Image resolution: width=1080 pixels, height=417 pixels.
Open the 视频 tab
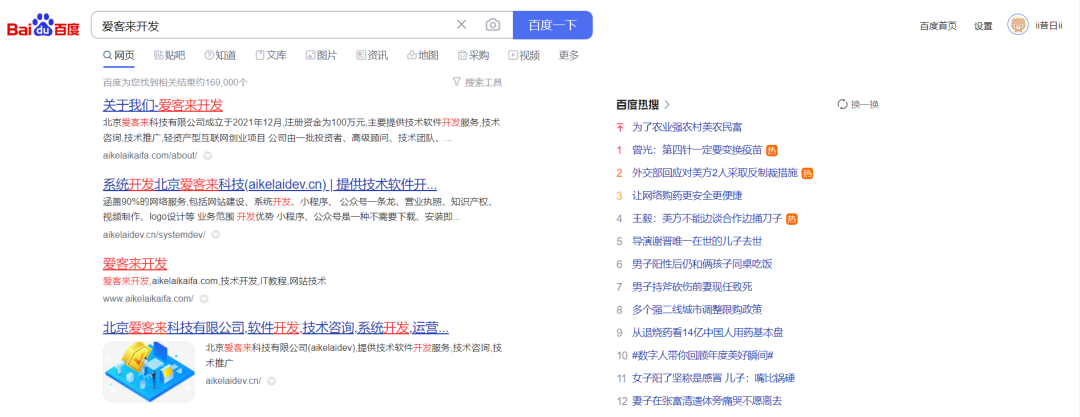click(x=524, y=55)
